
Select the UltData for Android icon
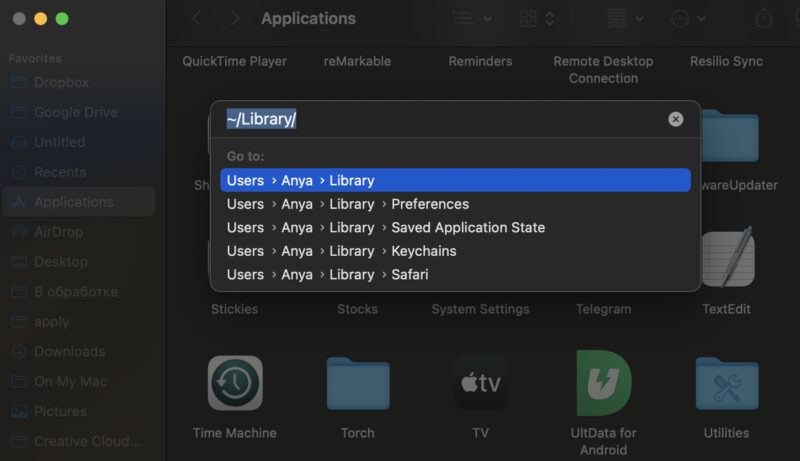[604, 383]
